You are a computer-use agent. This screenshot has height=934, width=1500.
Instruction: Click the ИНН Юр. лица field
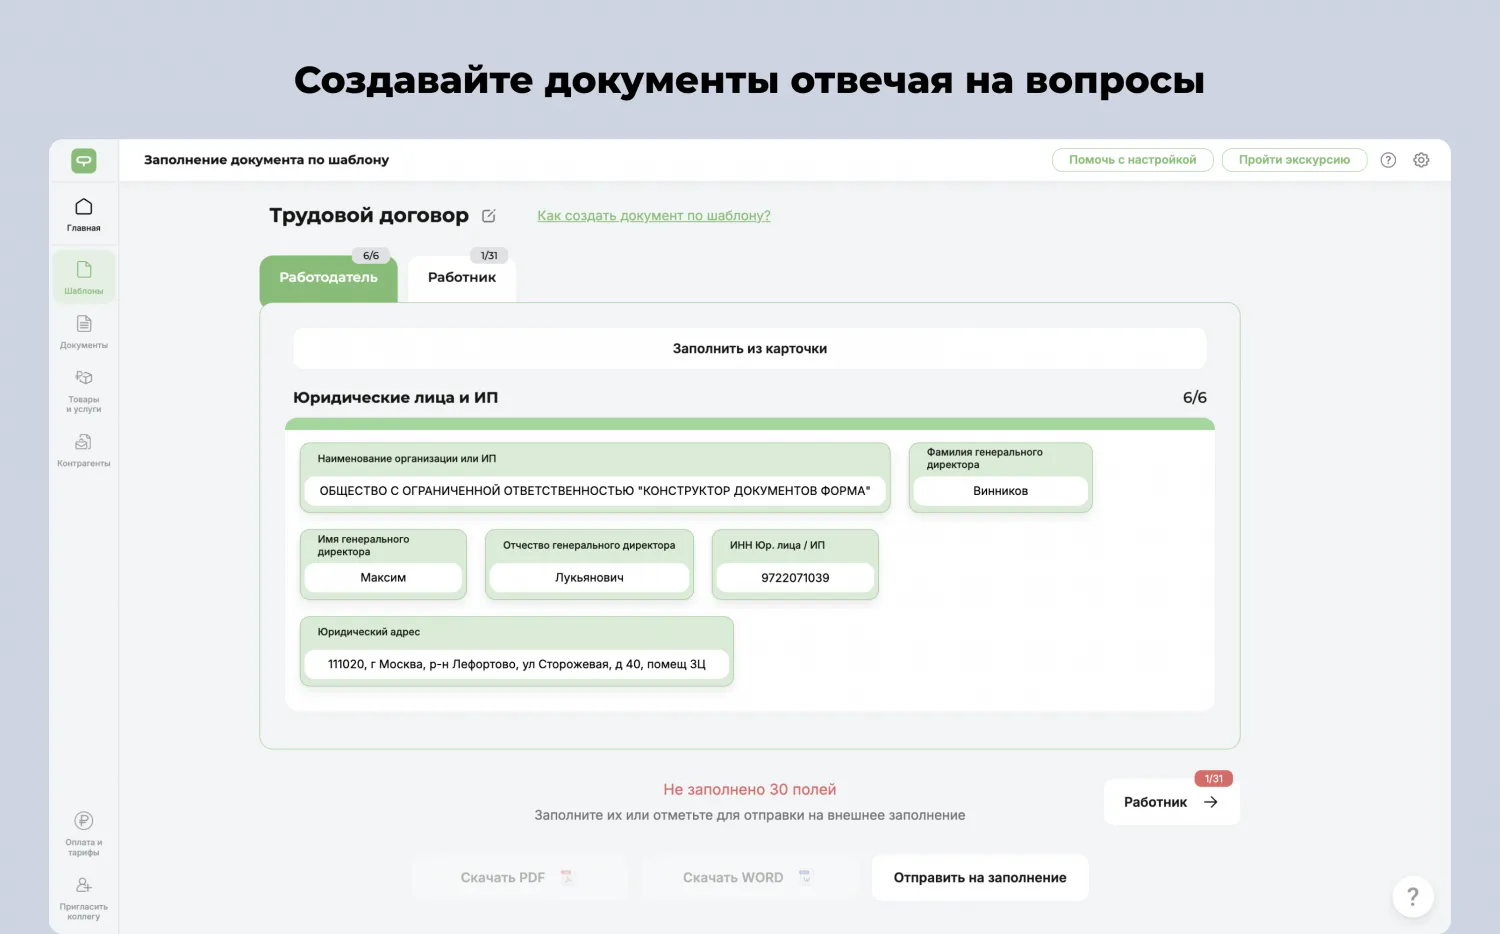click(795, 578)
